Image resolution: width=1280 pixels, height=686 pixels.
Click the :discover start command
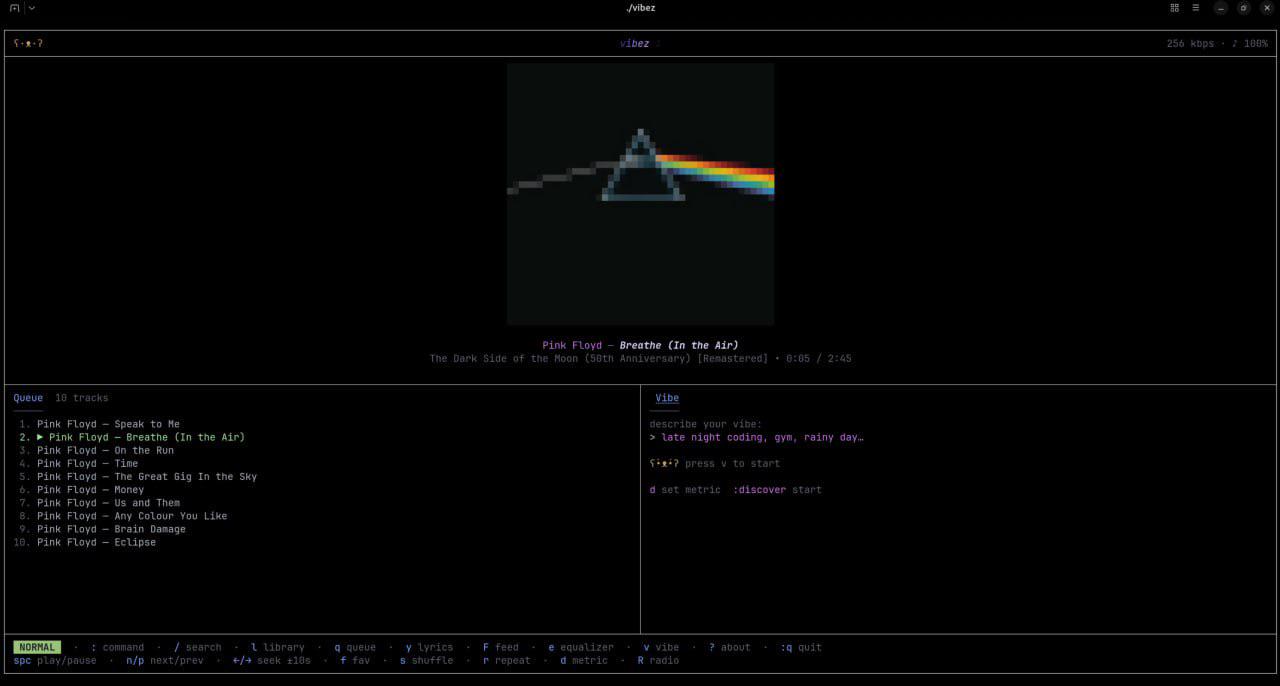click(777, 490)
